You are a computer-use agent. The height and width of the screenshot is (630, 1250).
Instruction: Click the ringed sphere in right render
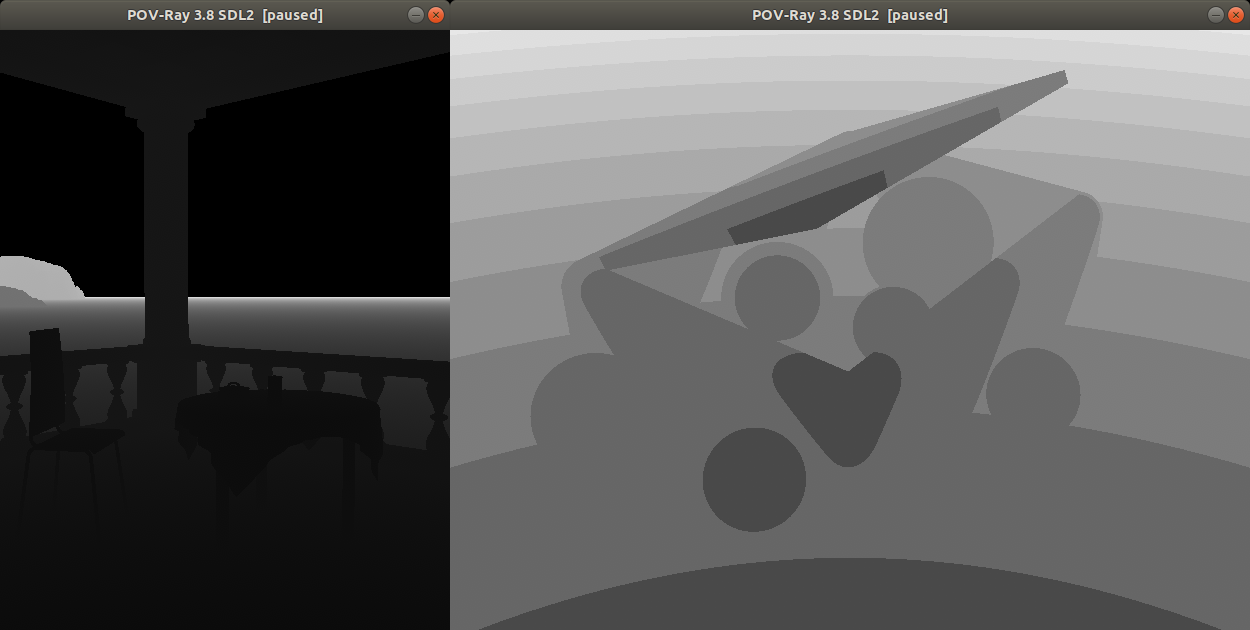point(777,296)
